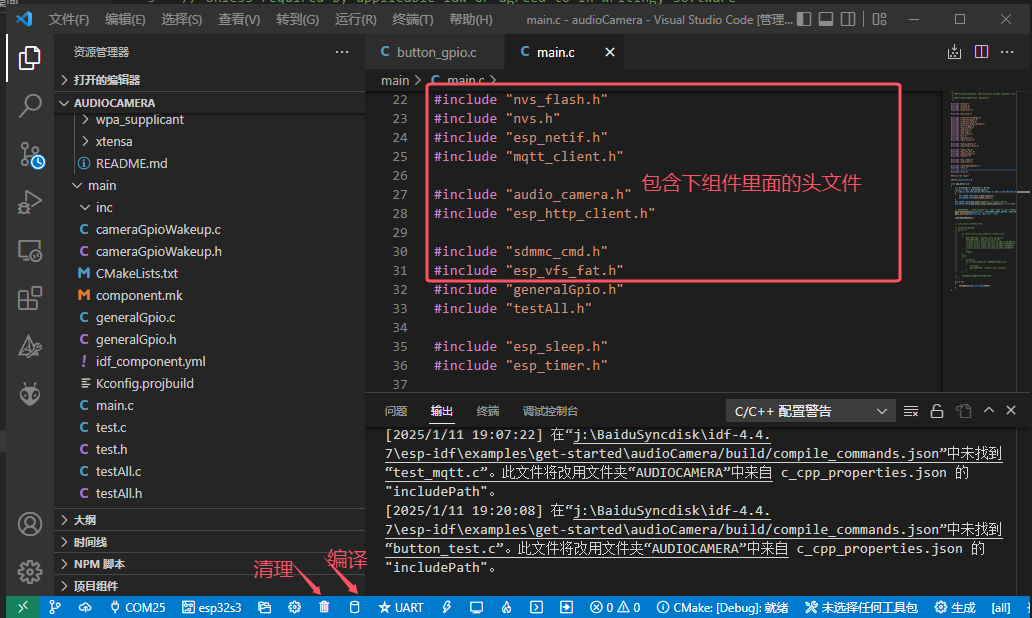Clear the output panel
This screenshot has width=1032, height=618.
[x=911, y=411]
